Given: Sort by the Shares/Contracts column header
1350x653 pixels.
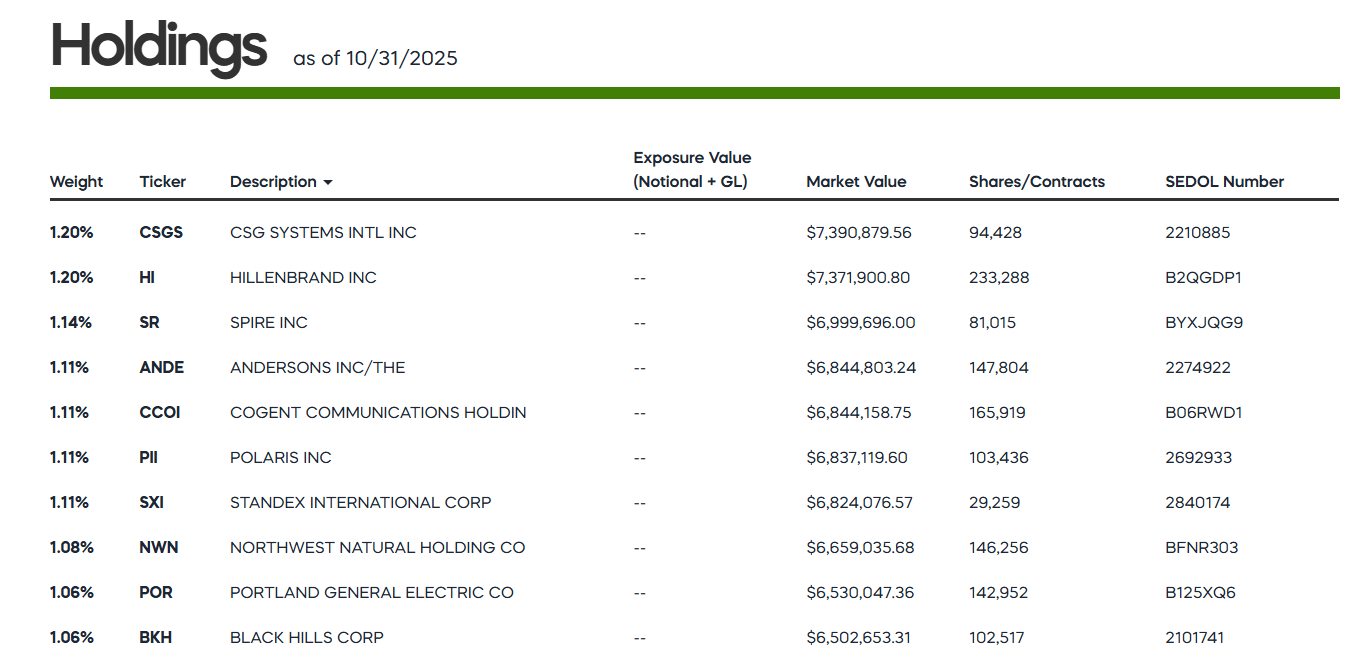Looking at the screenshot, I should (1037, 181).
